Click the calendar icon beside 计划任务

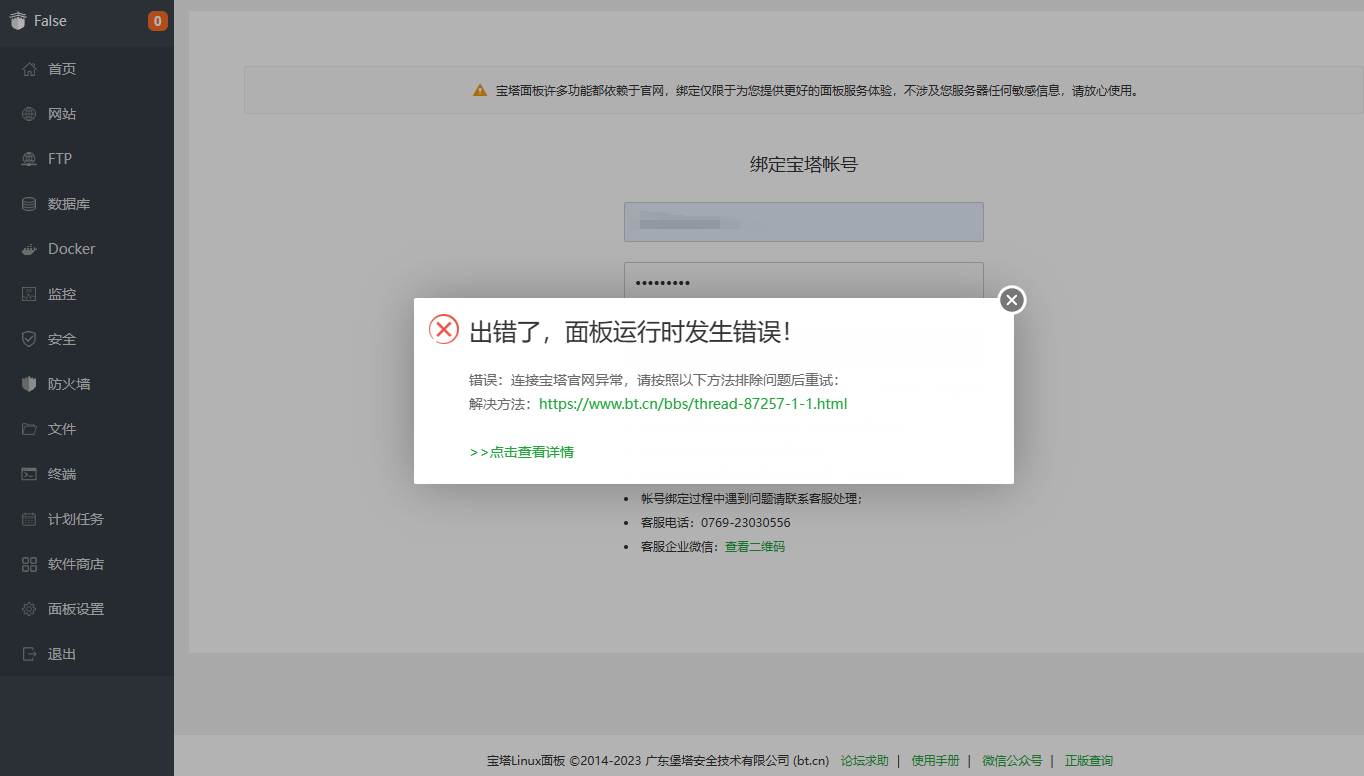(x=29, y=519)
